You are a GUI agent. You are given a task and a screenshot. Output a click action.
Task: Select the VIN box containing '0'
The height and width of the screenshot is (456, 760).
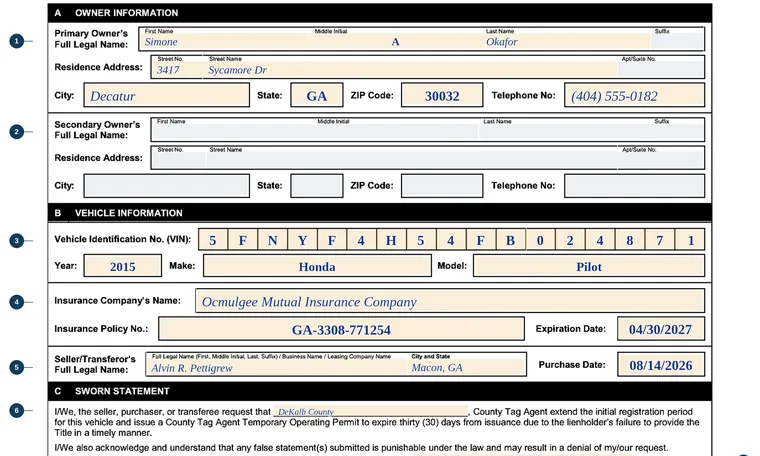pos(540,240)
